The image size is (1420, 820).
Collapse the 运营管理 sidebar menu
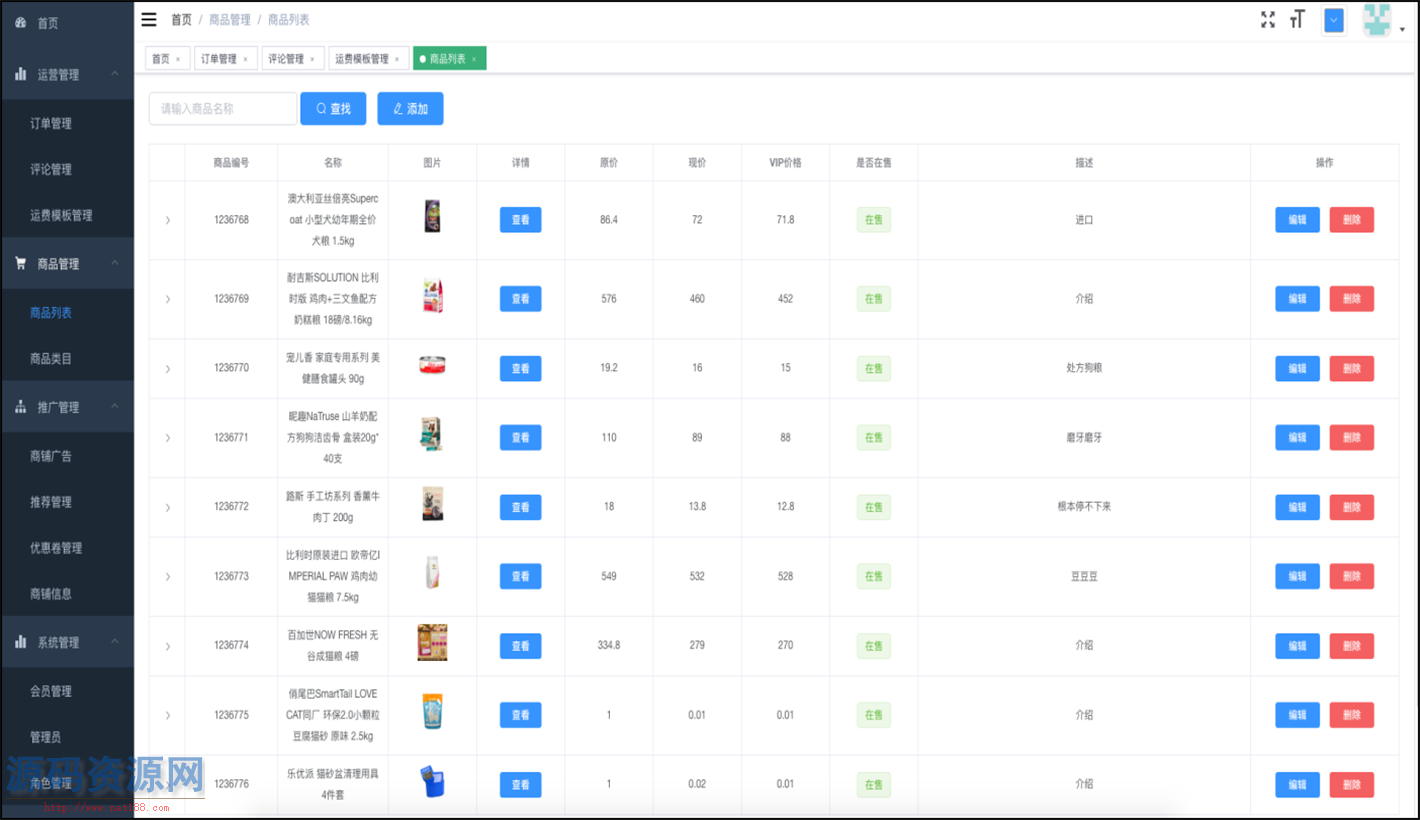click(114, 74)
